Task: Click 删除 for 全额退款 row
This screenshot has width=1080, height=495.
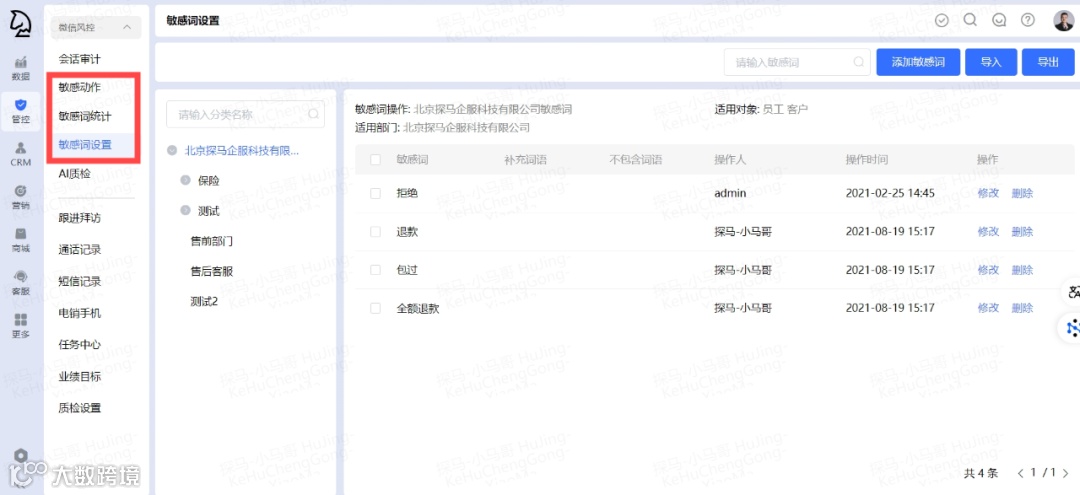Action: pos(1022,308)
